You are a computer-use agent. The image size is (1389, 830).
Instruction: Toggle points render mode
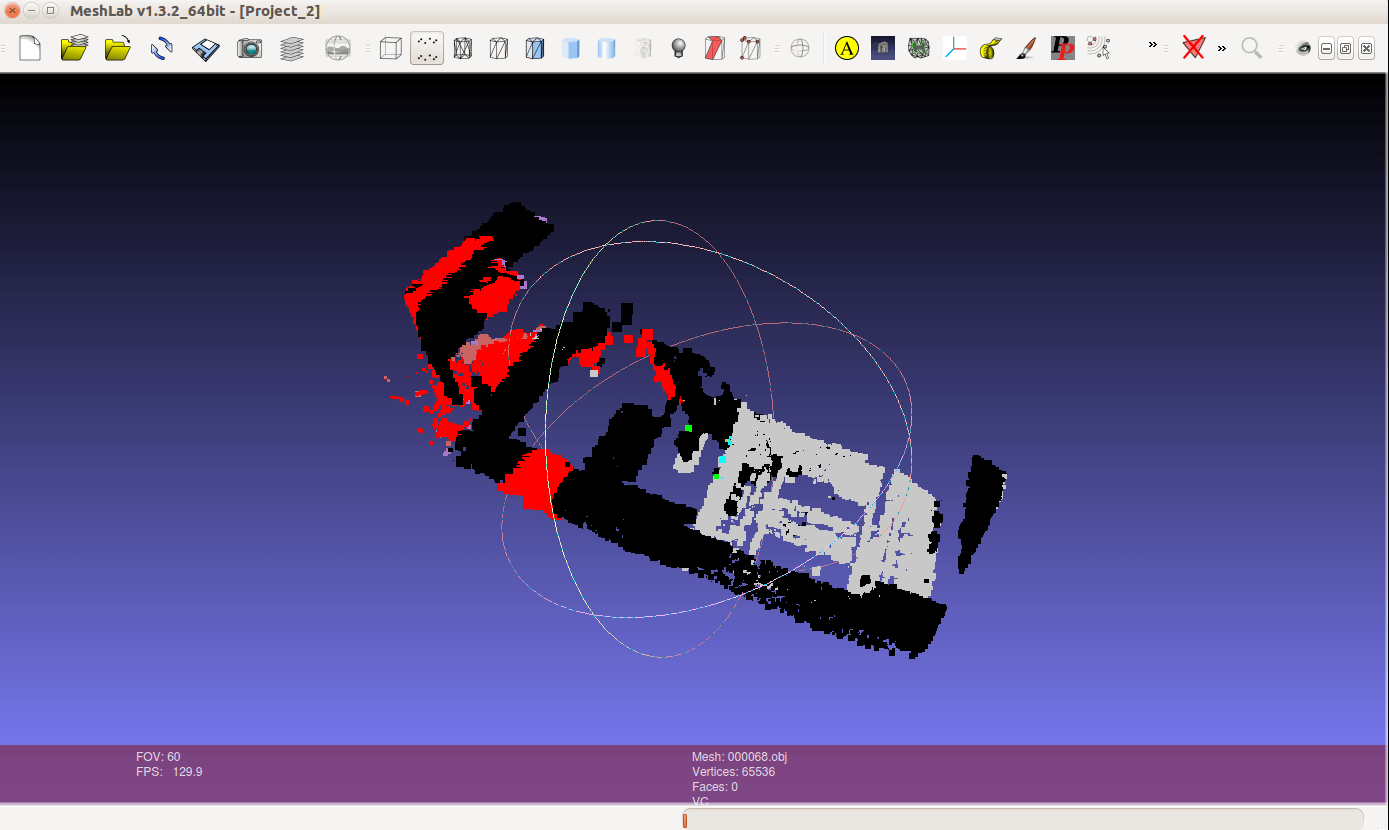(x=427, y=48)
